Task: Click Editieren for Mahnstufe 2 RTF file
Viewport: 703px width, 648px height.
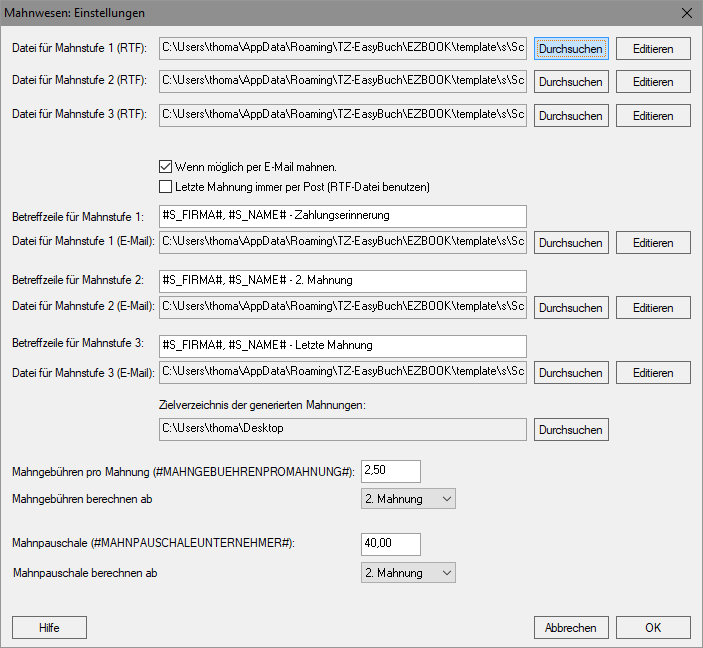Action: [x=653, y=82]
